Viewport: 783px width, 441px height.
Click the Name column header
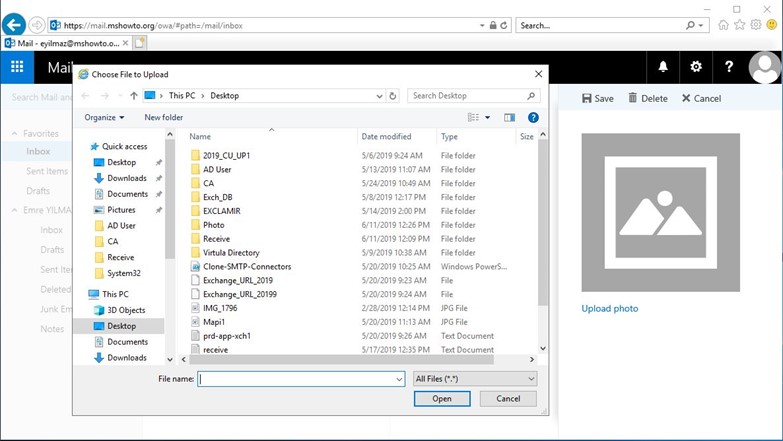point(200,136)
